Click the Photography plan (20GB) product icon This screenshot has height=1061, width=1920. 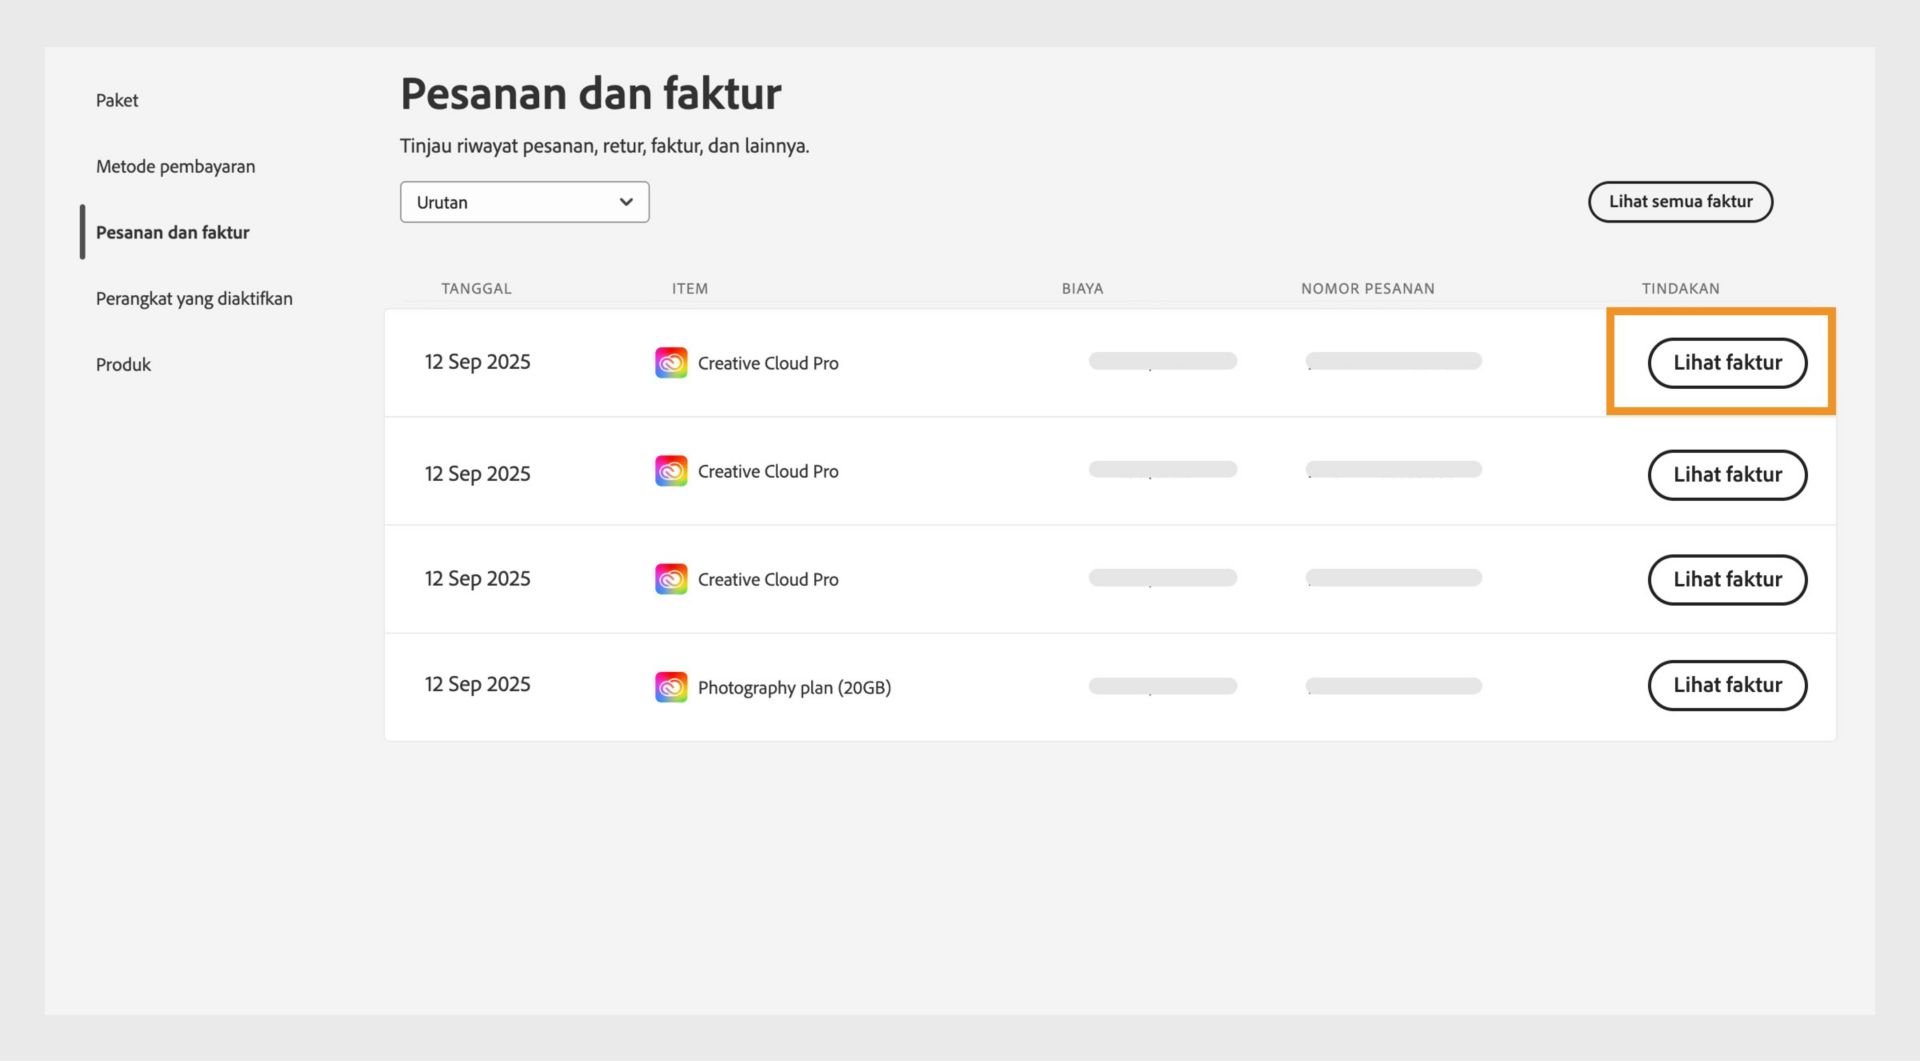[x=671, y=687]
